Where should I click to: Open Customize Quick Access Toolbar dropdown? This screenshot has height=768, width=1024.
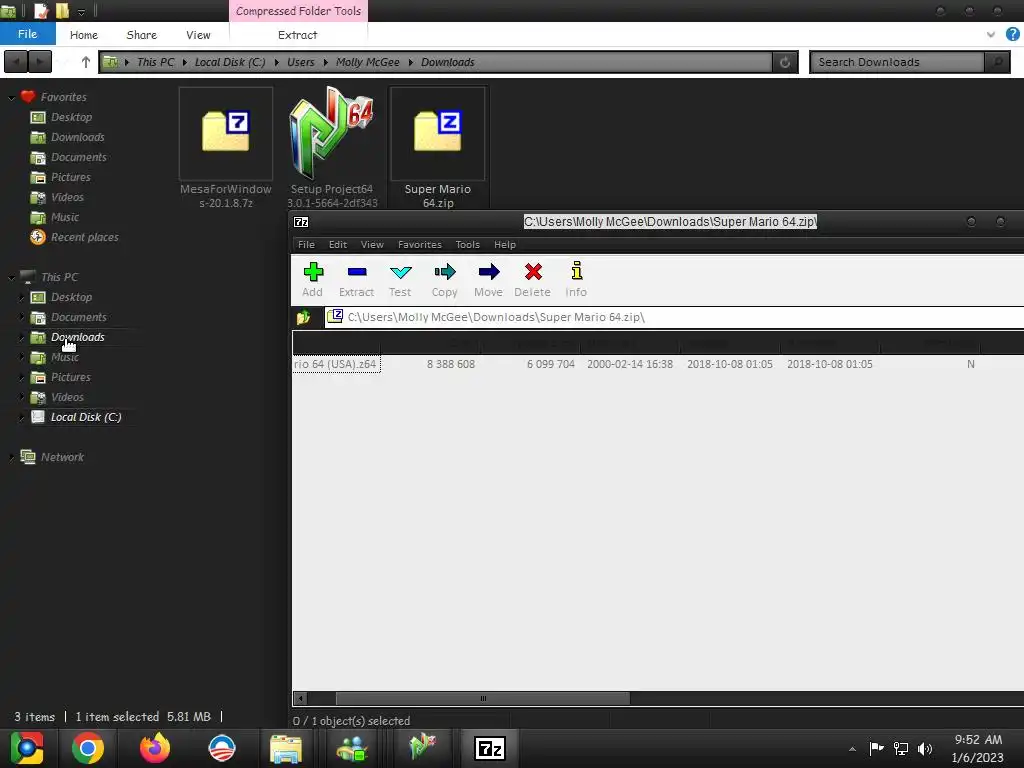[81, 11]
